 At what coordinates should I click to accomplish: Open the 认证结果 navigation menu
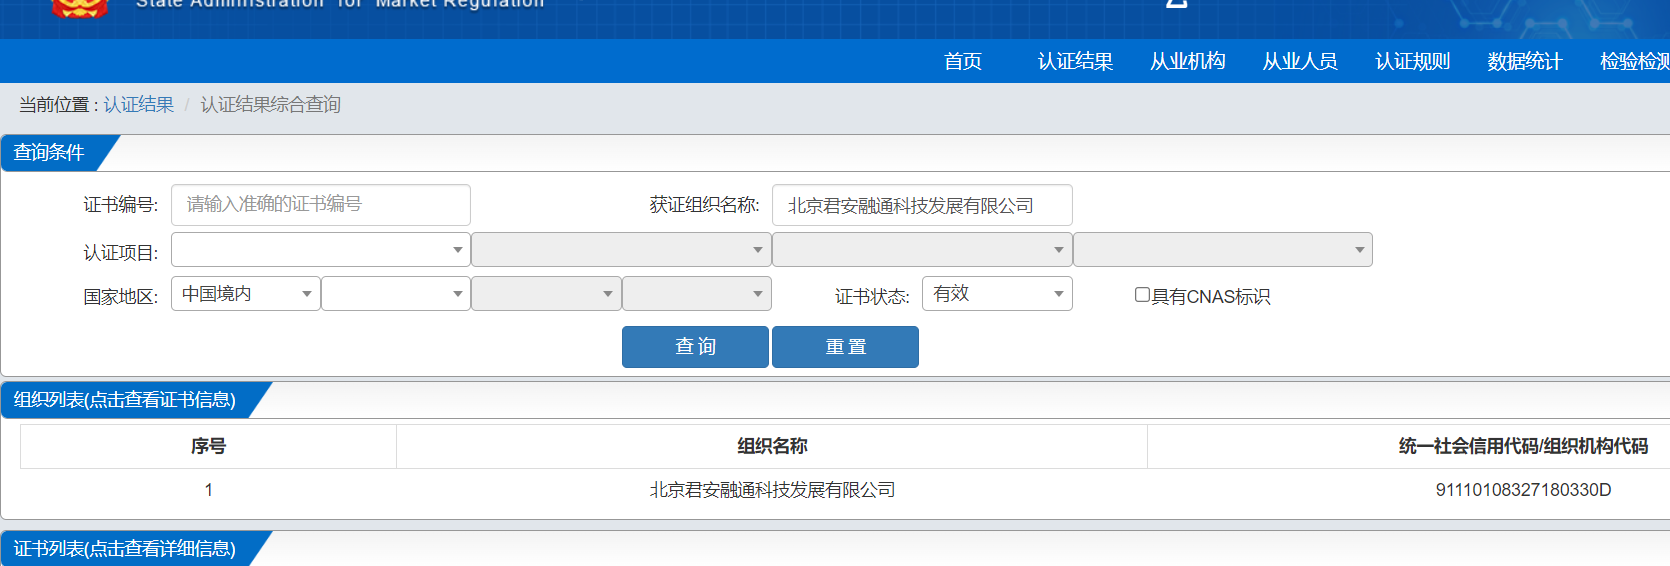pyautogui.click(x=1075, y=62)
